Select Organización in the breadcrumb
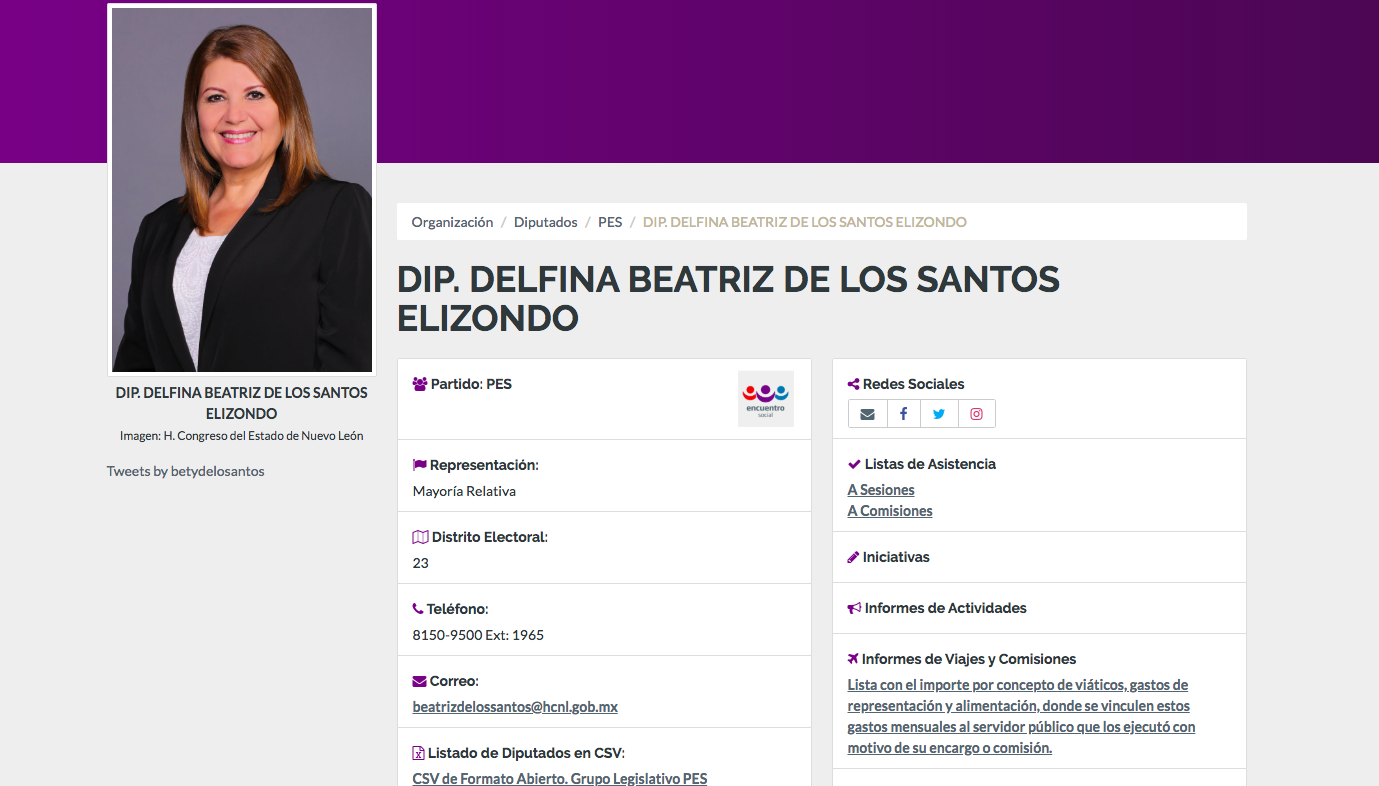1379x786 pixels. [x=452, y=221]
